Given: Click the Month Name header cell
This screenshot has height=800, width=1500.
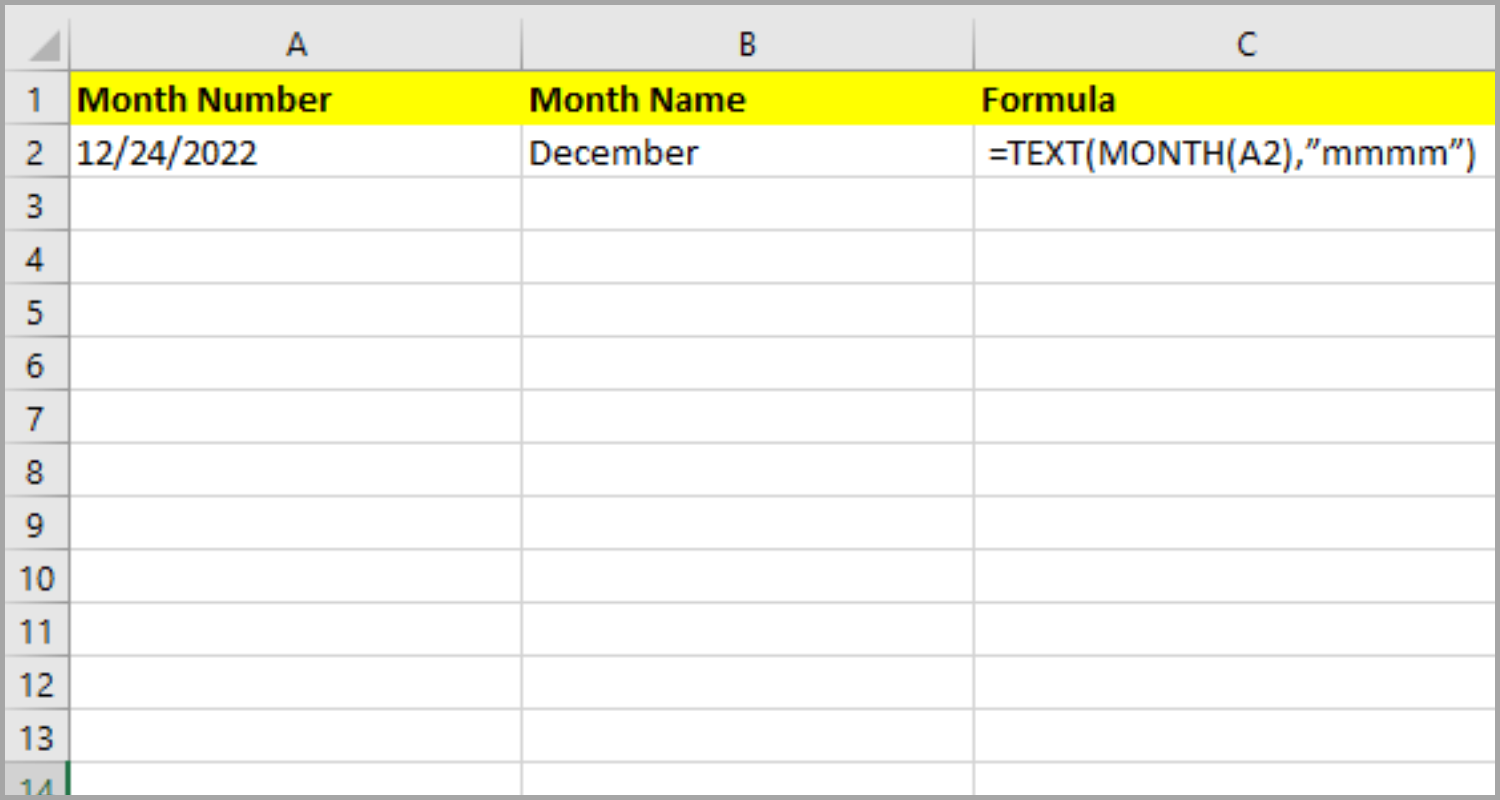Looking at the screenshot, I should point(745,98).
